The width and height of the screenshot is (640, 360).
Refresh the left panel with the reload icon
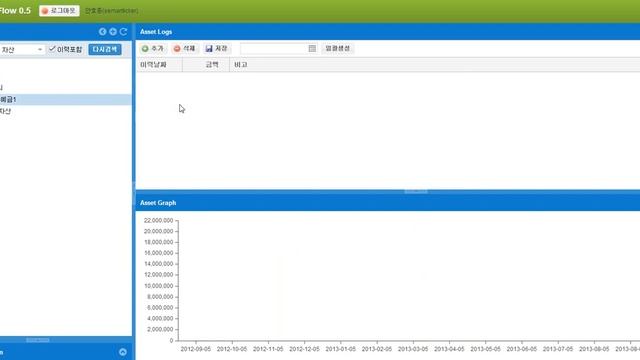click(x=123, y=31)
